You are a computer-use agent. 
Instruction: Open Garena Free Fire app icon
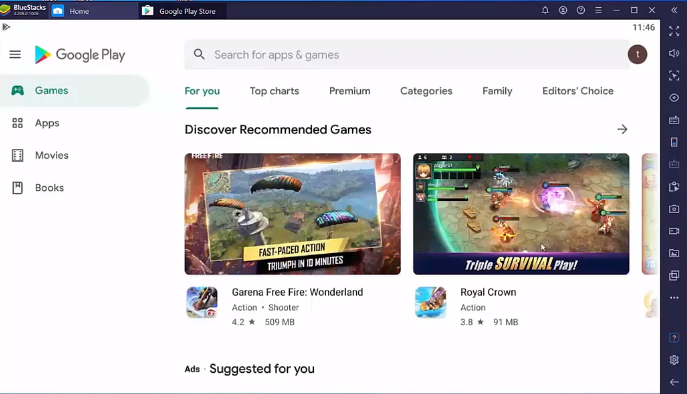point(202,302)
